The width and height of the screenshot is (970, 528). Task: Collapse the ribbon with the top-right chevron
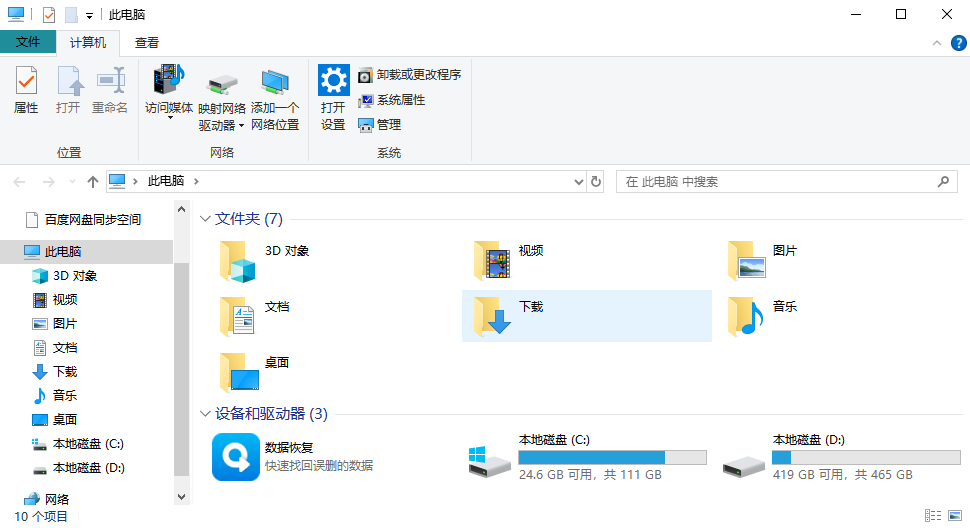(x=937, y=43)
